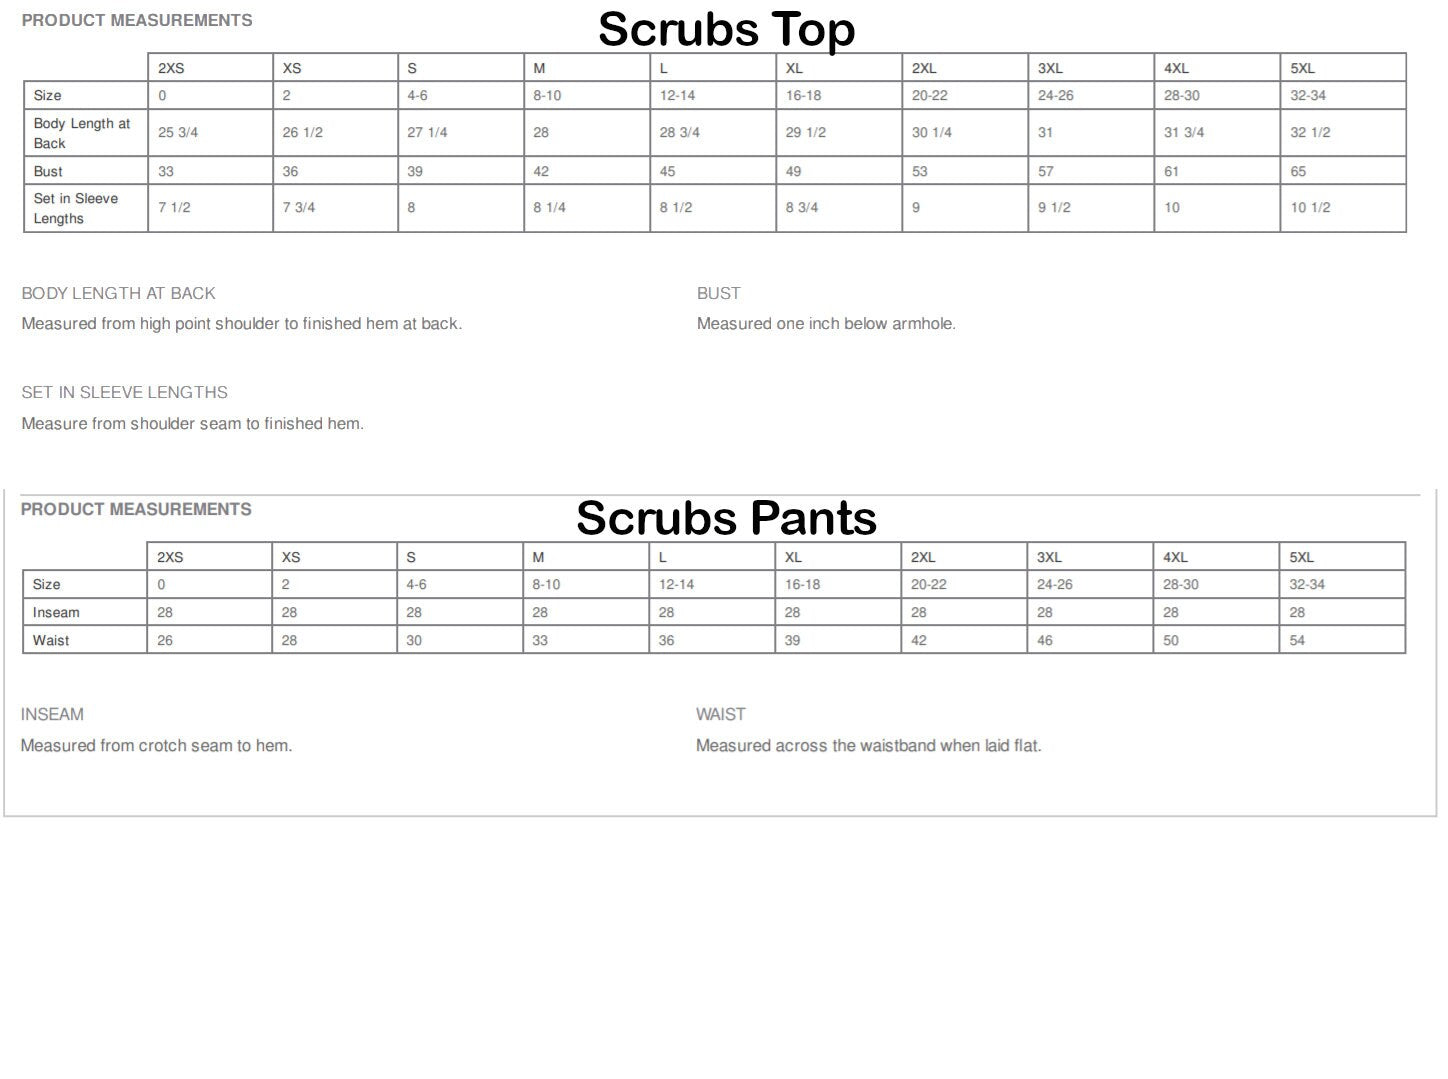Select the 5XL column header in top table
Screen dimensions: 1448x1079
pos(1302,68)
